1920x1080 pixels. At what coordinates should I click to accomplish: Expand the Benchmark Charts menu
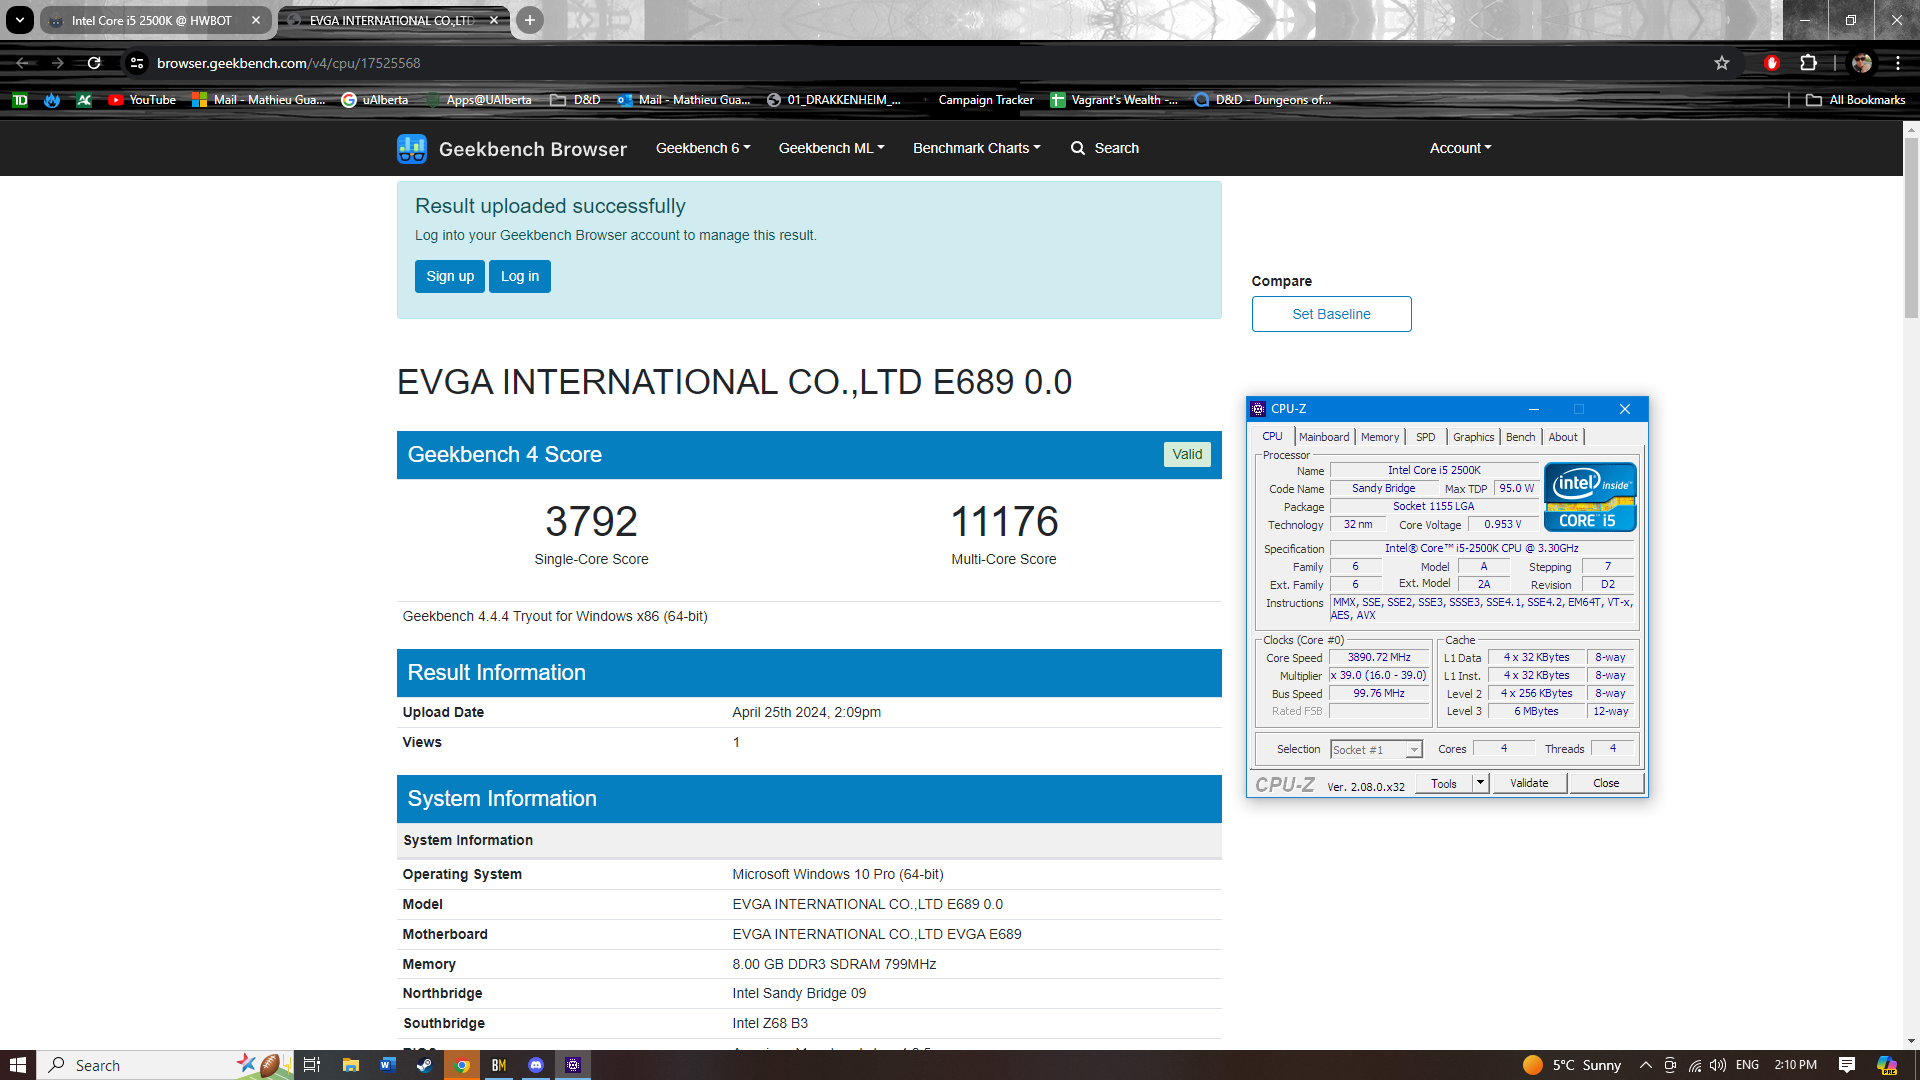977,148
